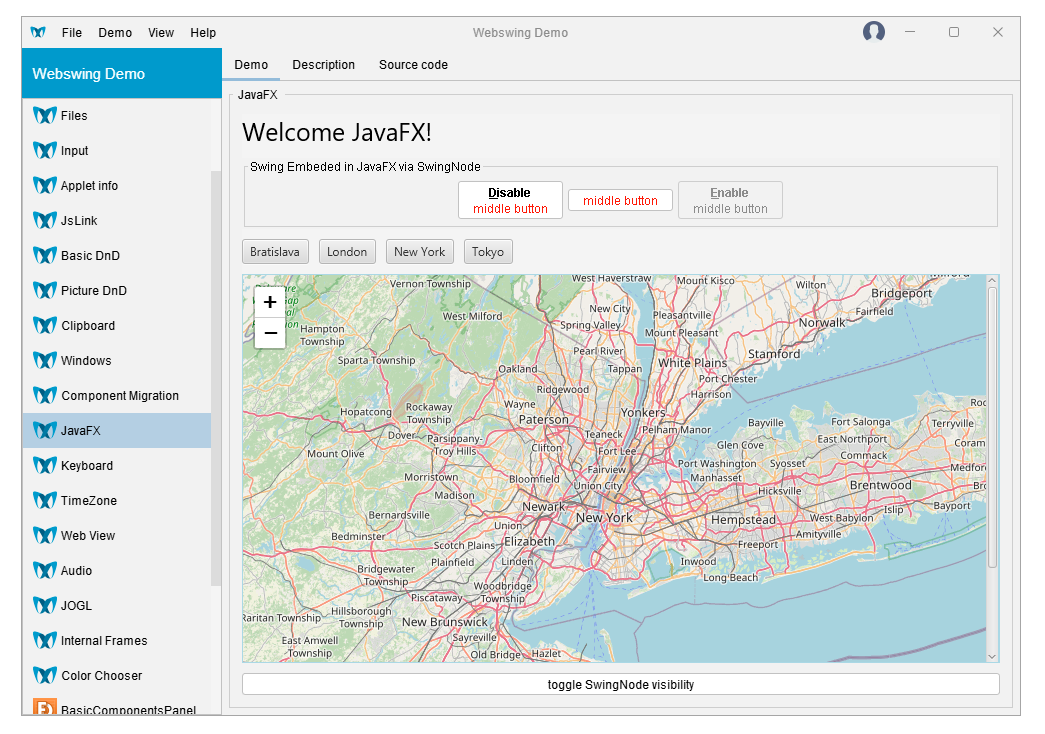Open the JOGL demo

[x=117, y=605]
